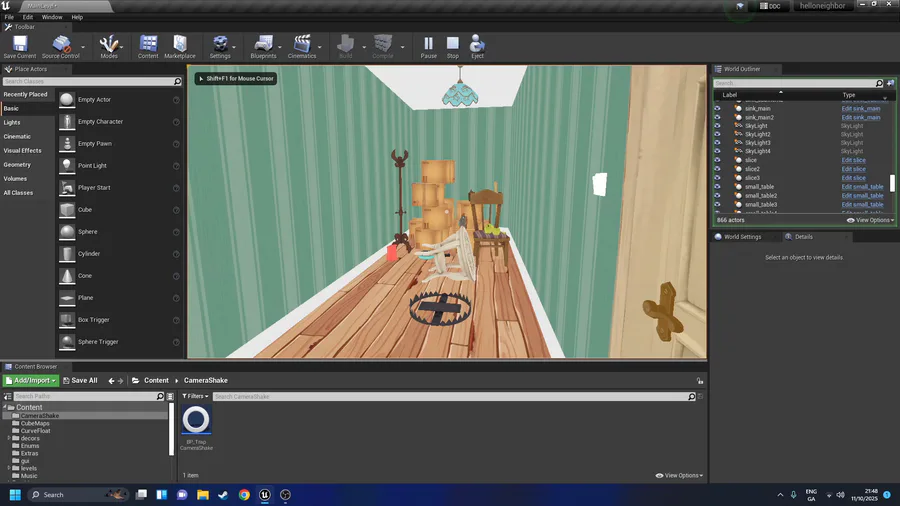This screenshot has width=900, height=506.
Task: Click the Add/Import button
Action: point(30,380)
